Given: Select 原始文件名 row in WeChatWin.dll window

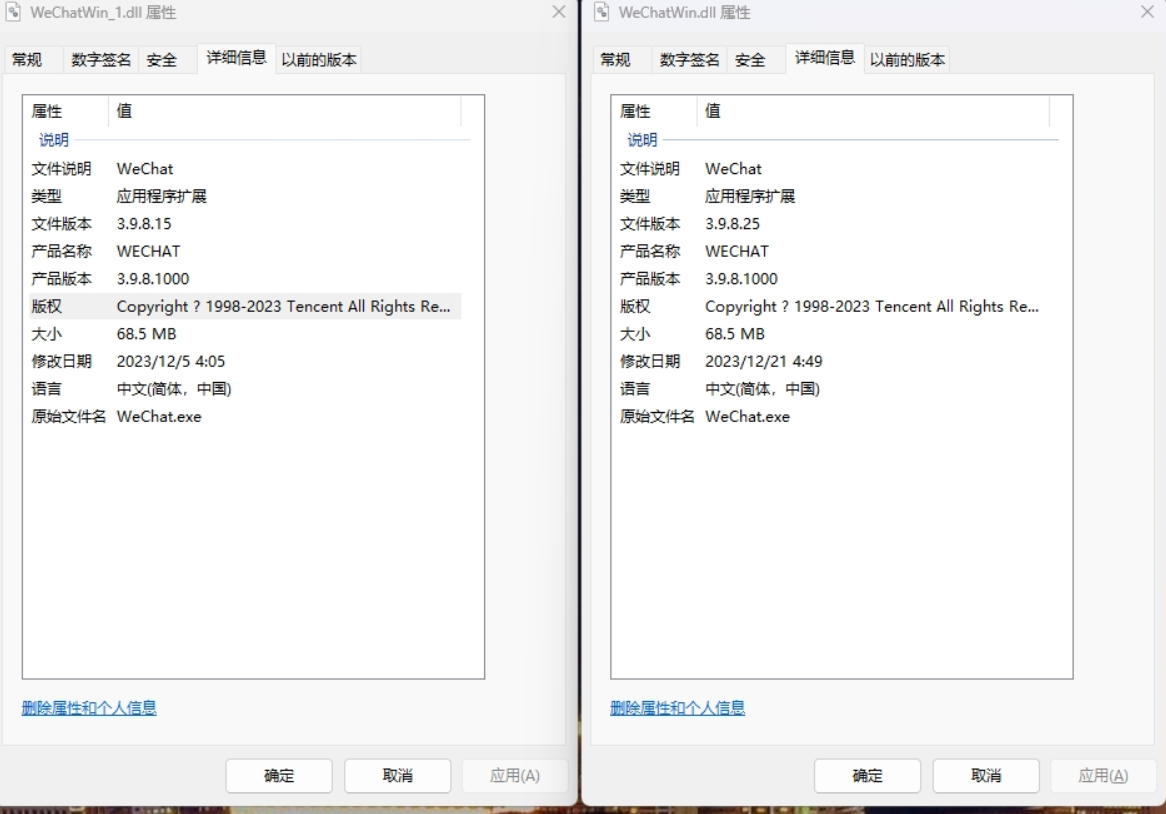Looking at the screenshot, I should [x=833, y=416].
